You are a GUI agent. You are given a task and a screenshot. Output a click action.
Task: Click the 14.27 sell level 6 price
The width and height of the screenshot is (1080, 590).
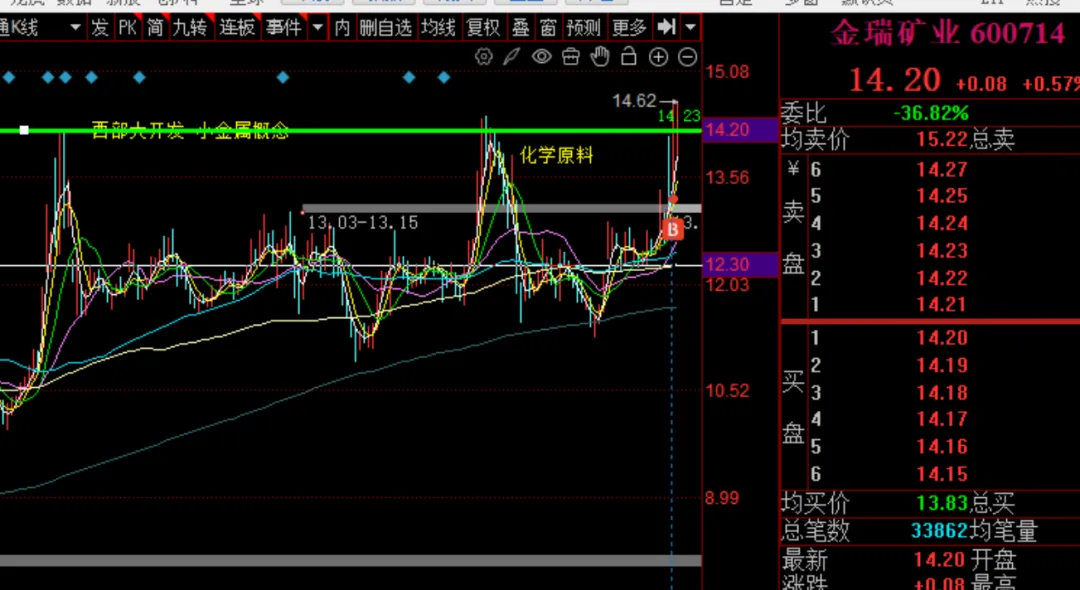tap(941, 170)
